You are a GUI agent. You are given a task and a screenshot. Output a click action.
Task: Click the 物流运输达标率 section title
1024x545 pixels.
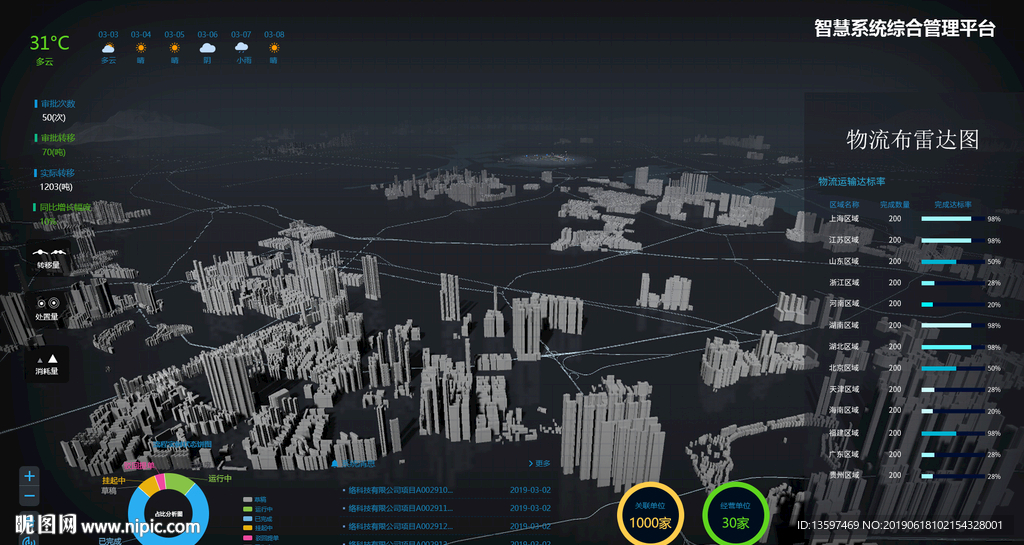click(852, 181)
